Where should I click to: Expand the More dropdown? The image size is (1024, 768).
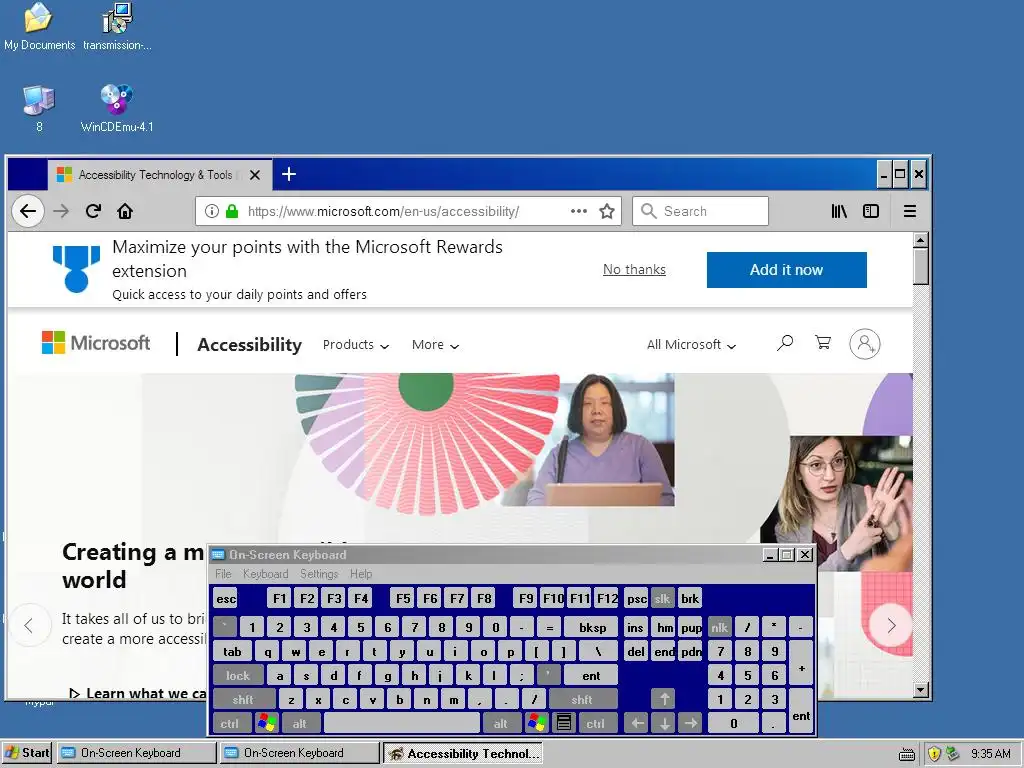coord(435,344)
